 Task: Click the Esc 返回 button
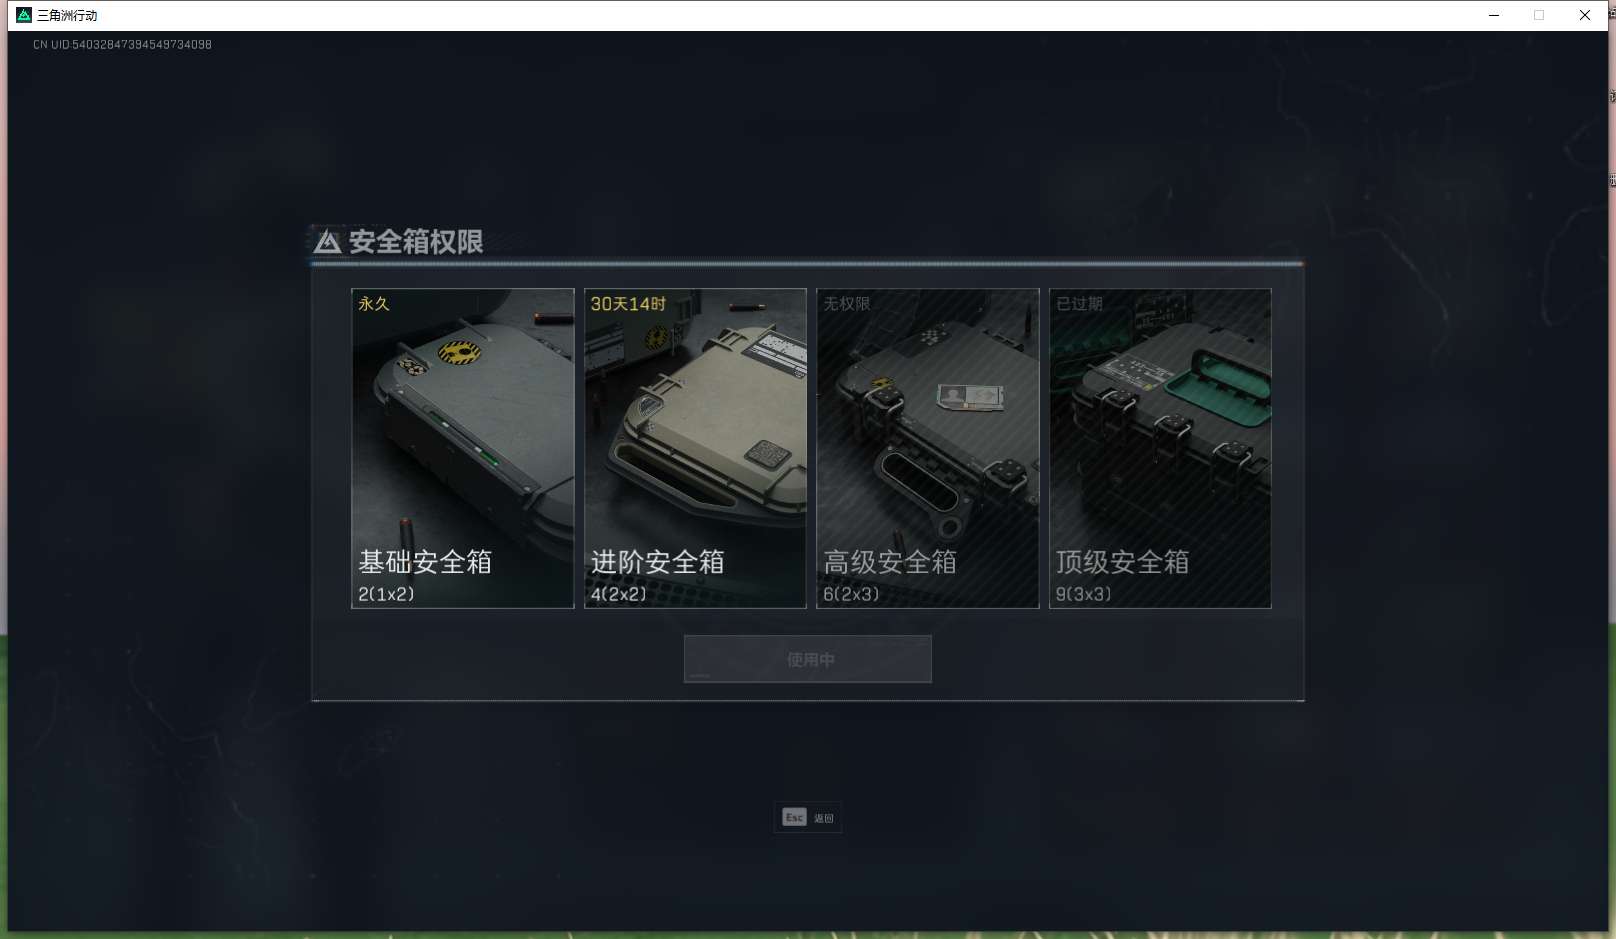(x=808, y=818)
